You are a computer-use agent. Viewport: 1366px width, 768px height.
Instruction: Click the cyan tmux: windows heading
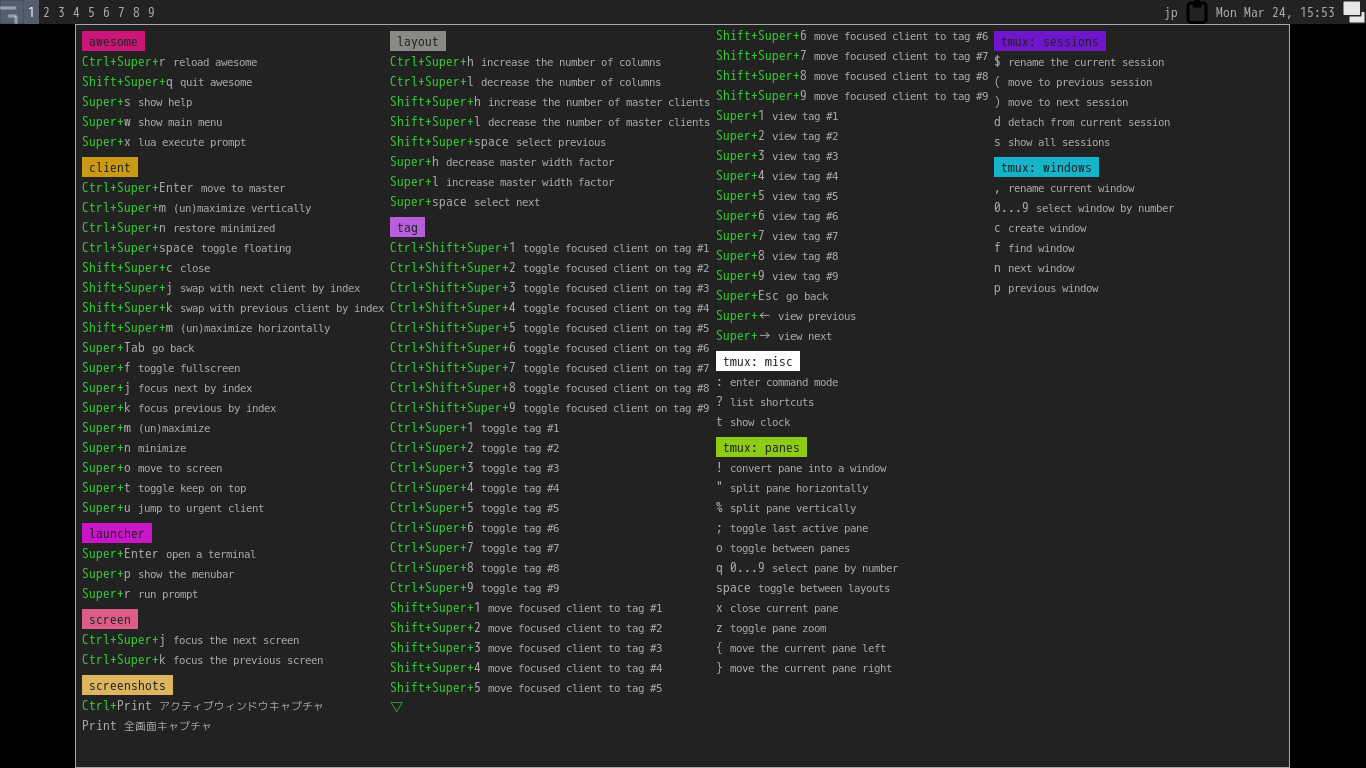[x=1046, y=167]
